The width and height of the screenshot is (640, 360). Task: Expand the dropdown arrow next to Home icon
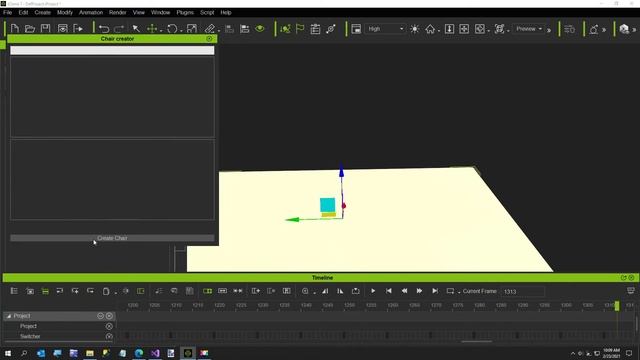pyautogui.click(x=439, y=31)
